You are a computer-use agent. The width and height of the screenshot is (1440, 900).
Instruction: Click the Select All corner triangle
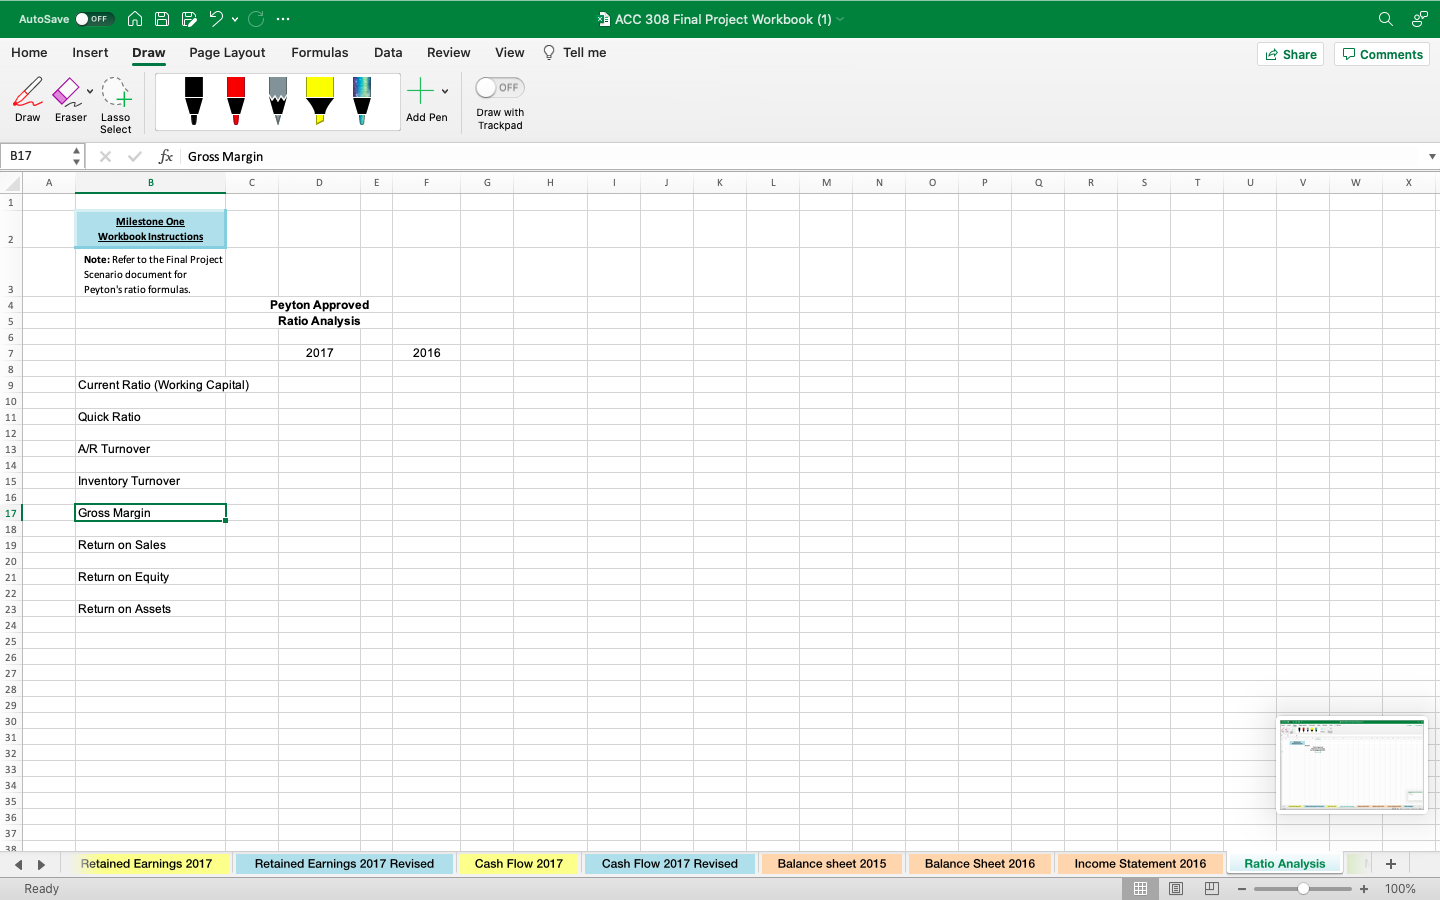[x=11, y=183]
